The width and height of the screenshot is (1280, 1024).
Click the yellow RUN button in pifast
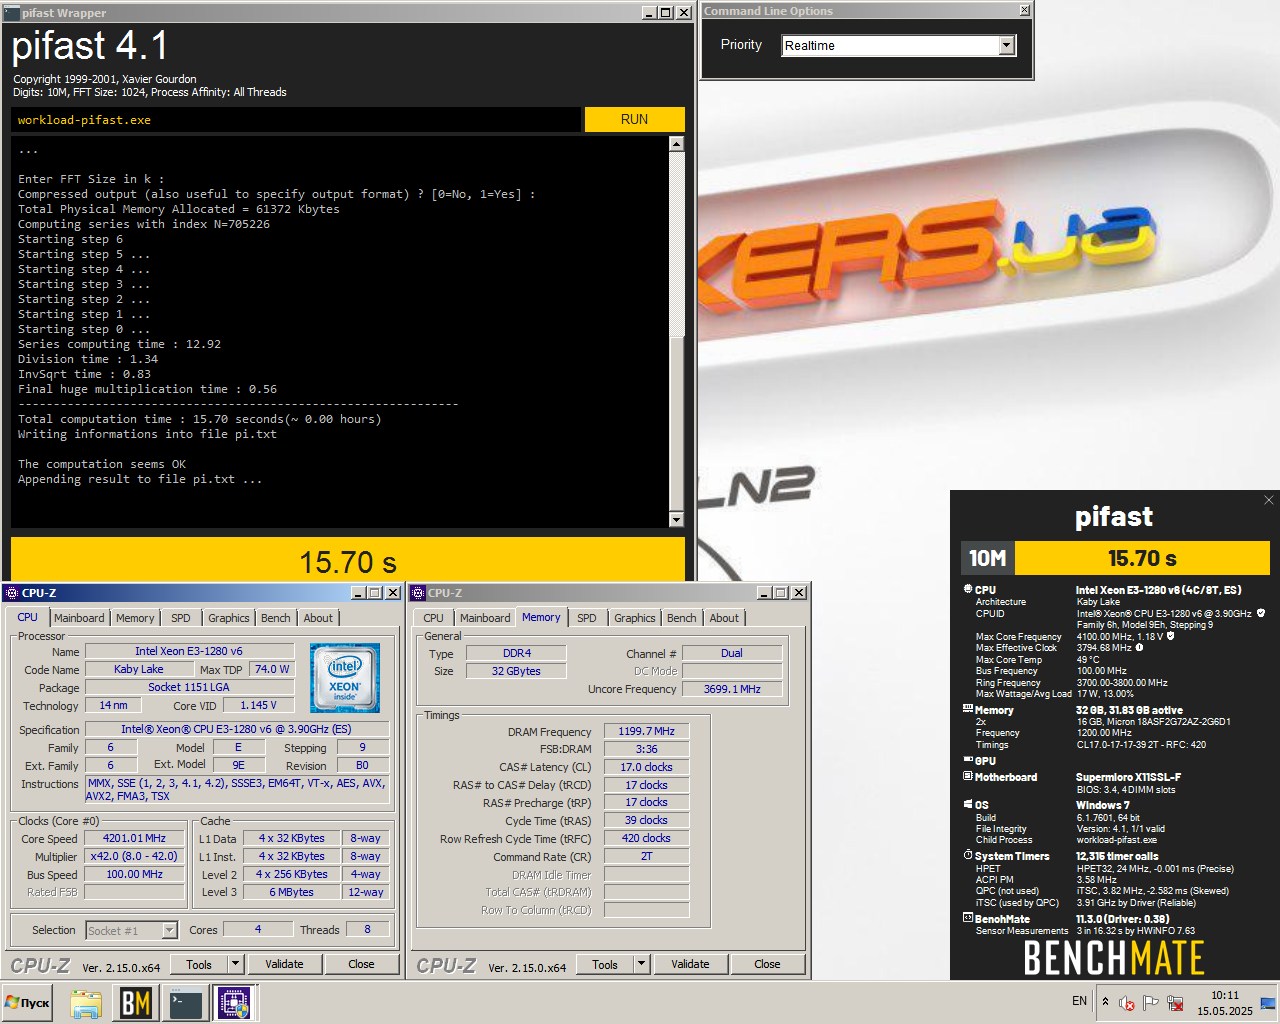[634, 119]
